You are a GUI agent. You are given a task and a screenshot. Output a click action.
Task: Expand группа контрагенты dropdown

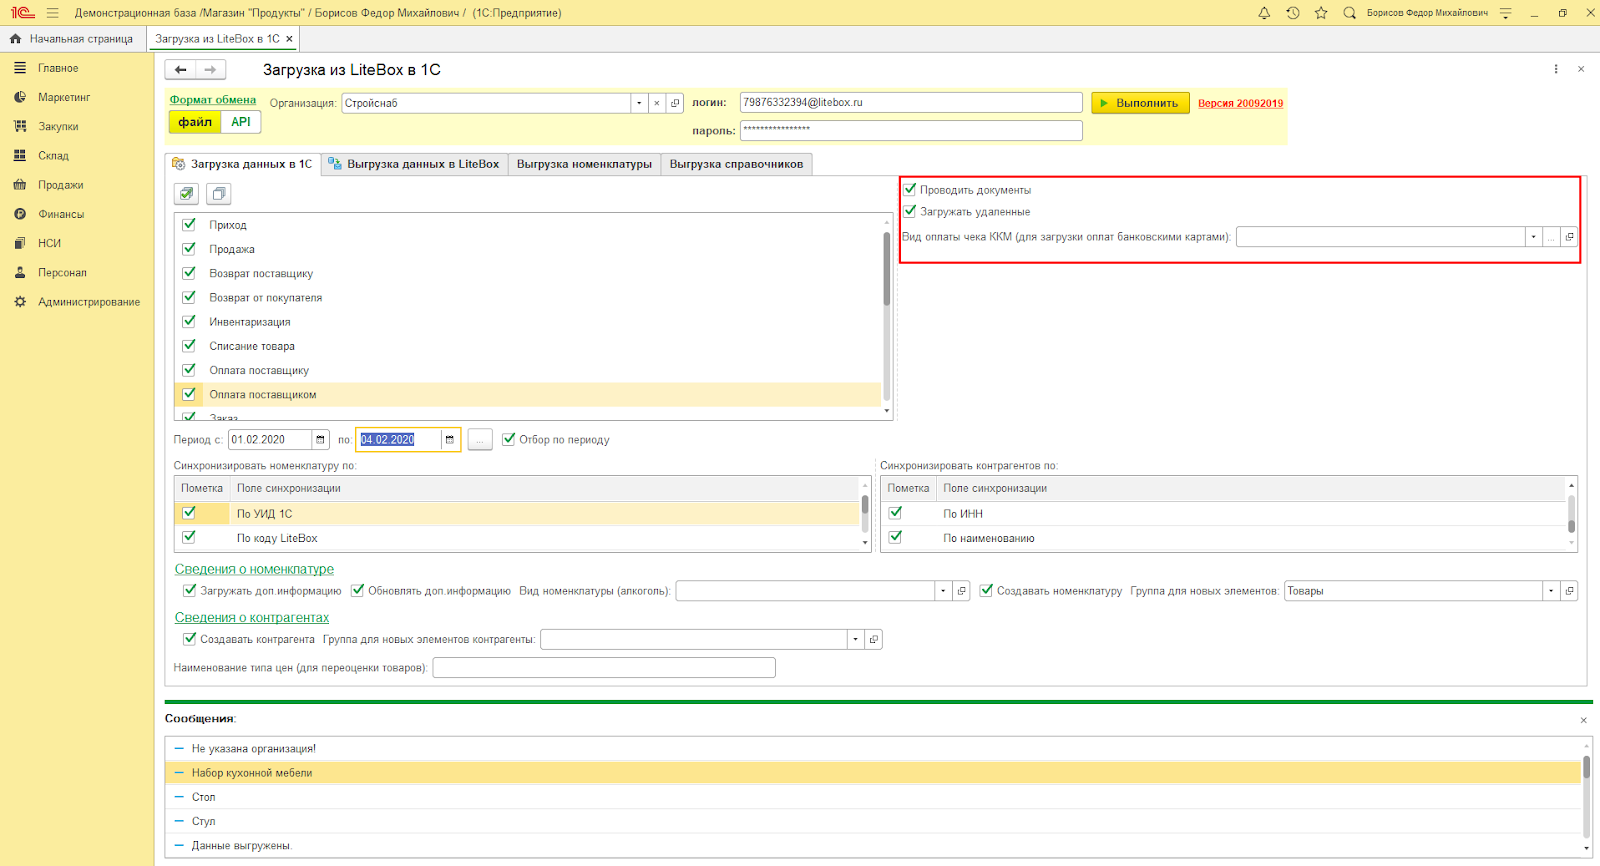(855, 639)
